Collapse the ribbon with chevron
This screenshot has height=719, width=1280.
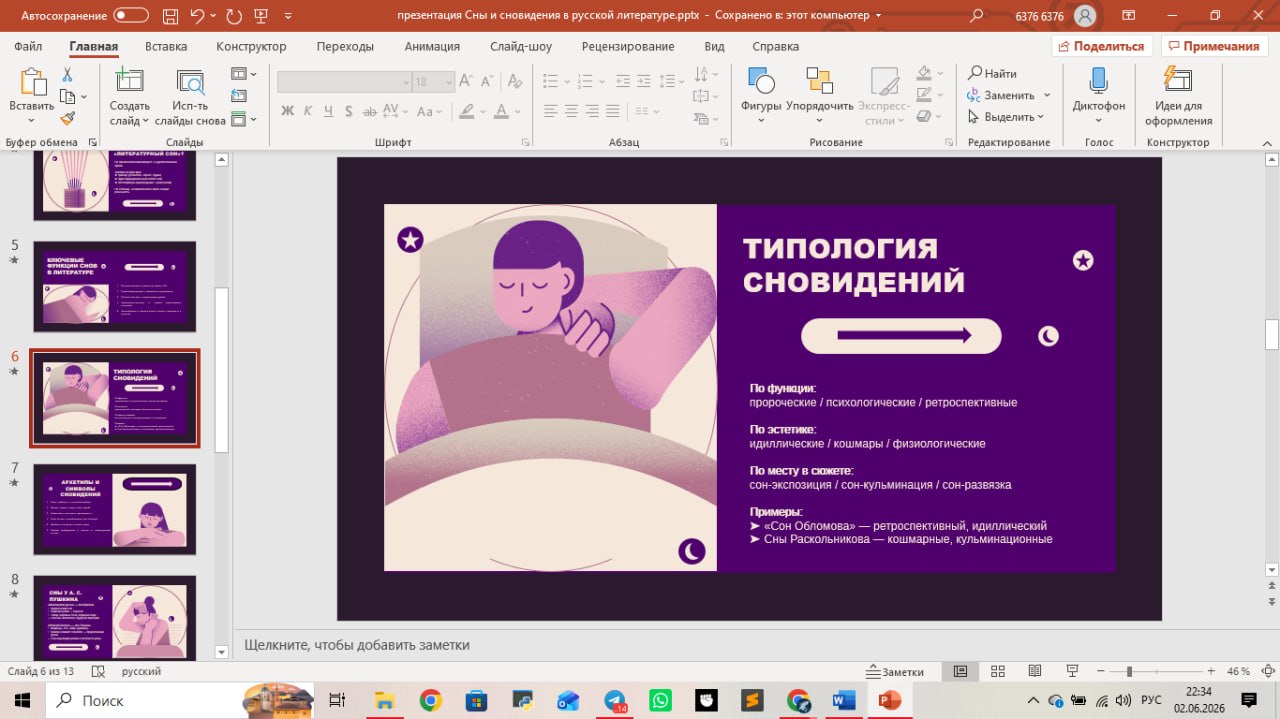1267,142
